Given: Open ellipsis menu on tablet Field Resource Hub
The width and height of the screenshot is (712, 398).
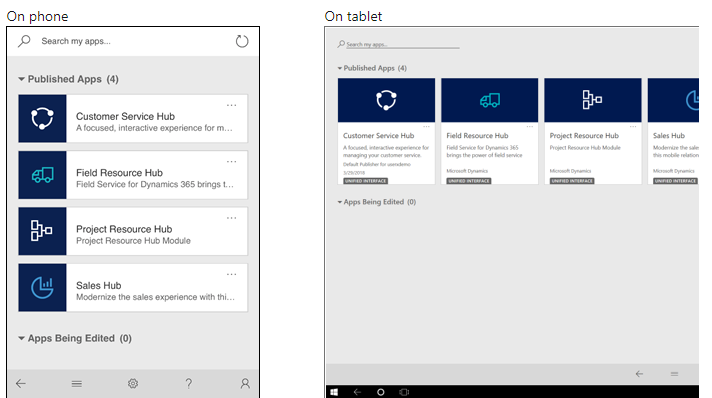Looking at the screenshot, I should click(x=529, y=126).
